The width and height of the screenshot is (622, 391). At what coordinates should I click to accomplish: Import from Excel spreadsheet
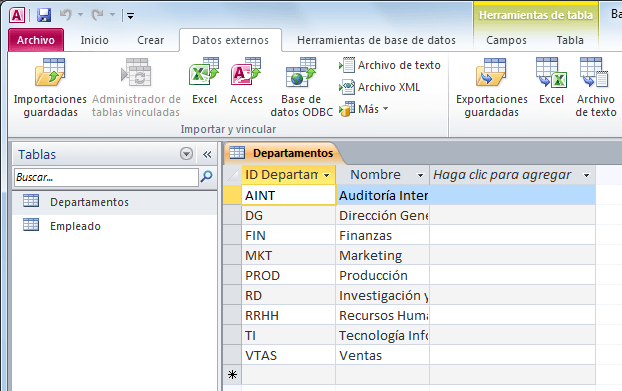(x=204, y=82)
